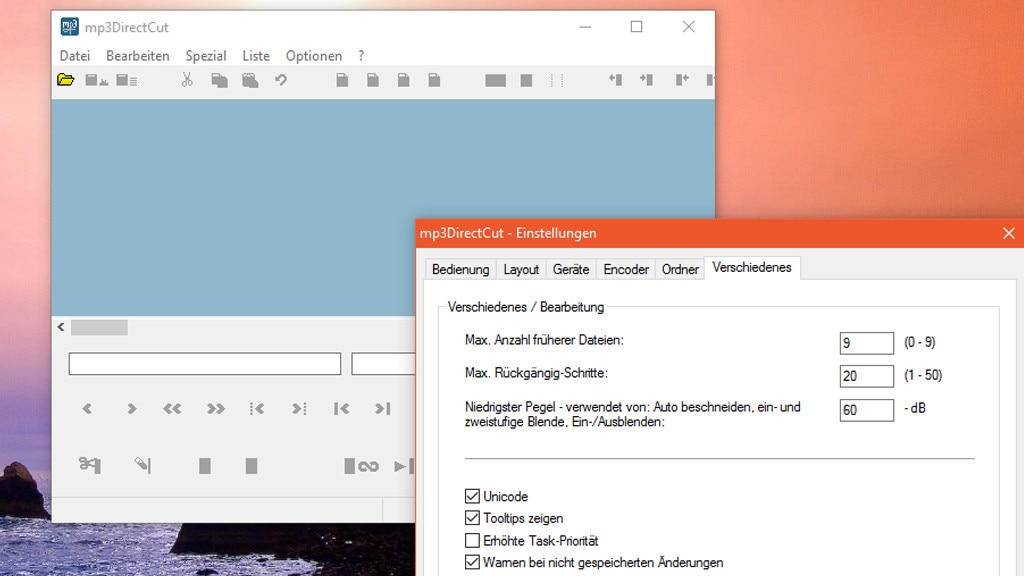Click the toolbar icon with two dotted lines
This screenshot has width=1024, height=576.
pos(557,80)
